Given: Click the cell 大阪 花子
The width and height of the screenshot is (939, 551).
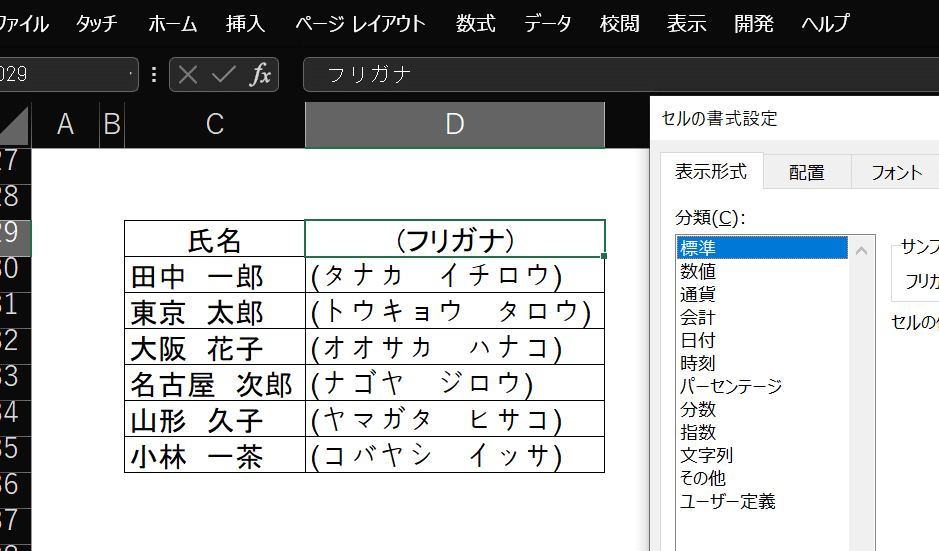Looking at the screenshot, I should (215, 347).
